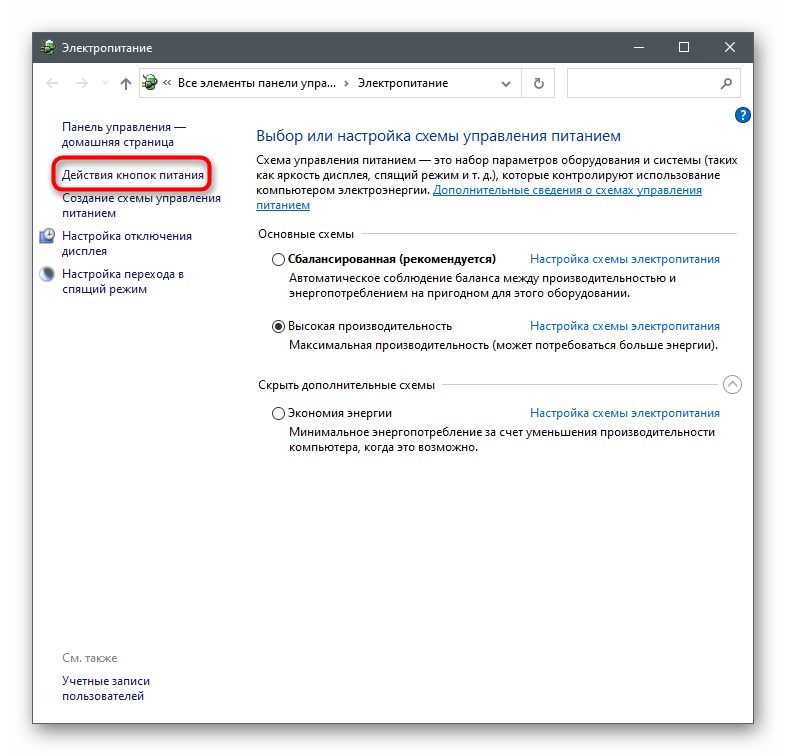Open Панель управления — домашняя страница
The height and width of the screenshot is (756, 786).
coord(124,134)
